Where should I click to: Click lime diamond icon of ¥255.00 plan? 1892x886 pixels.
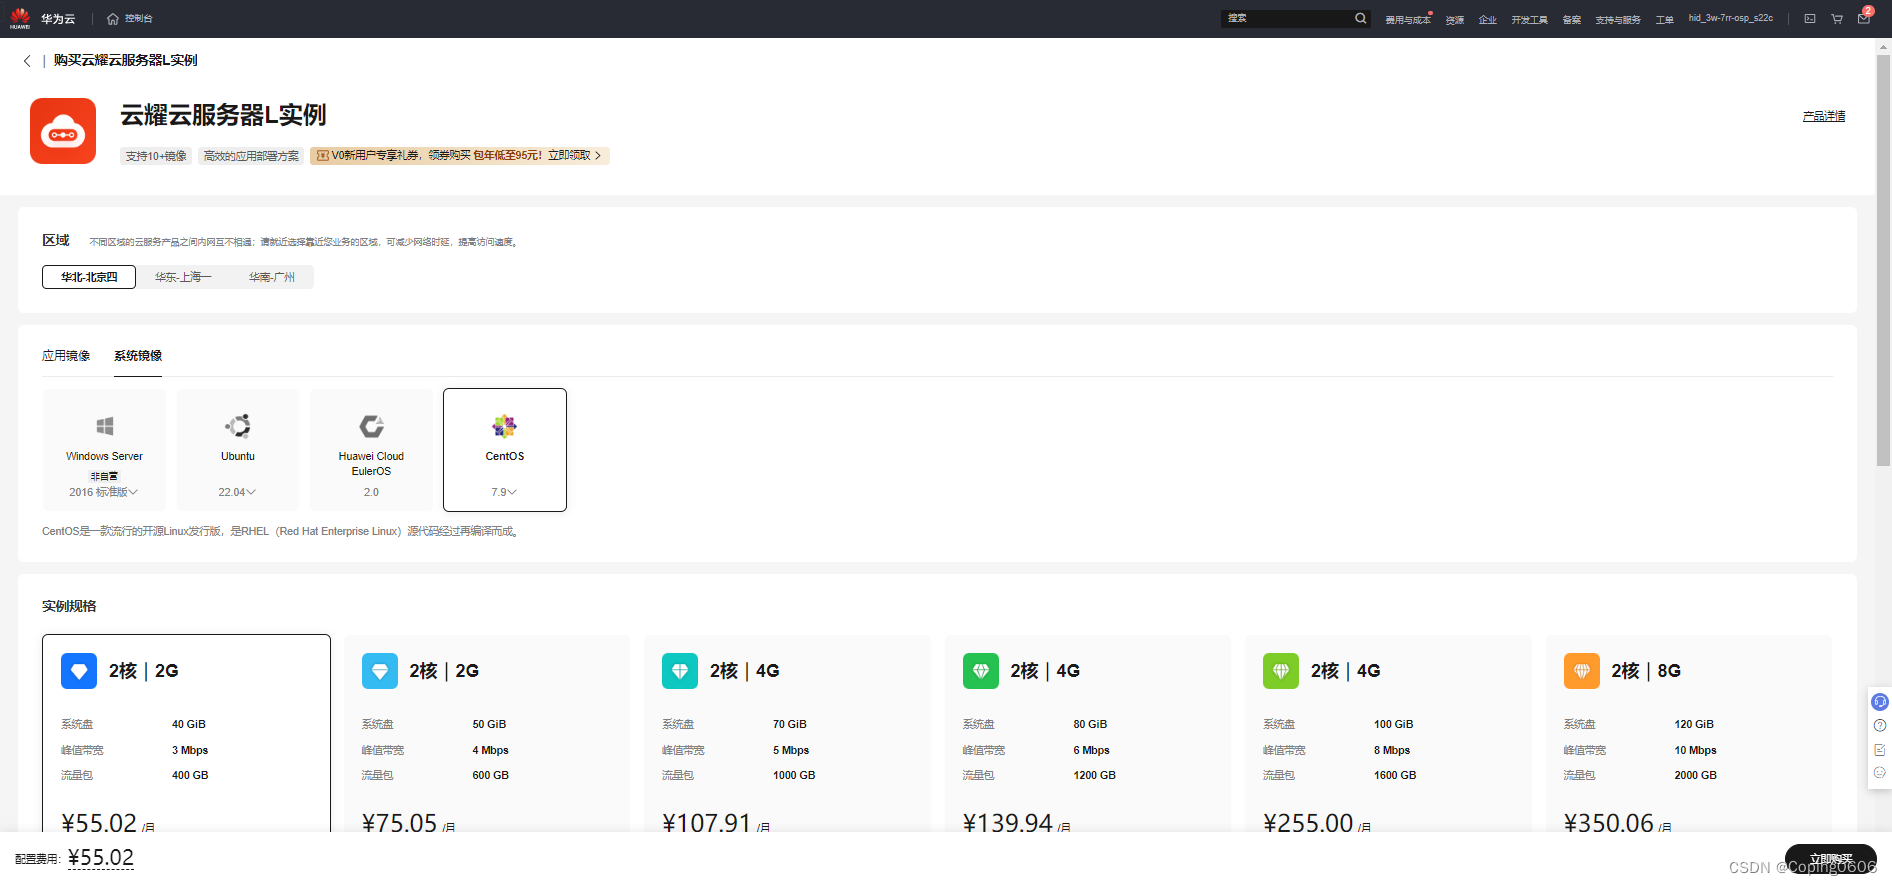(1281, 671)
